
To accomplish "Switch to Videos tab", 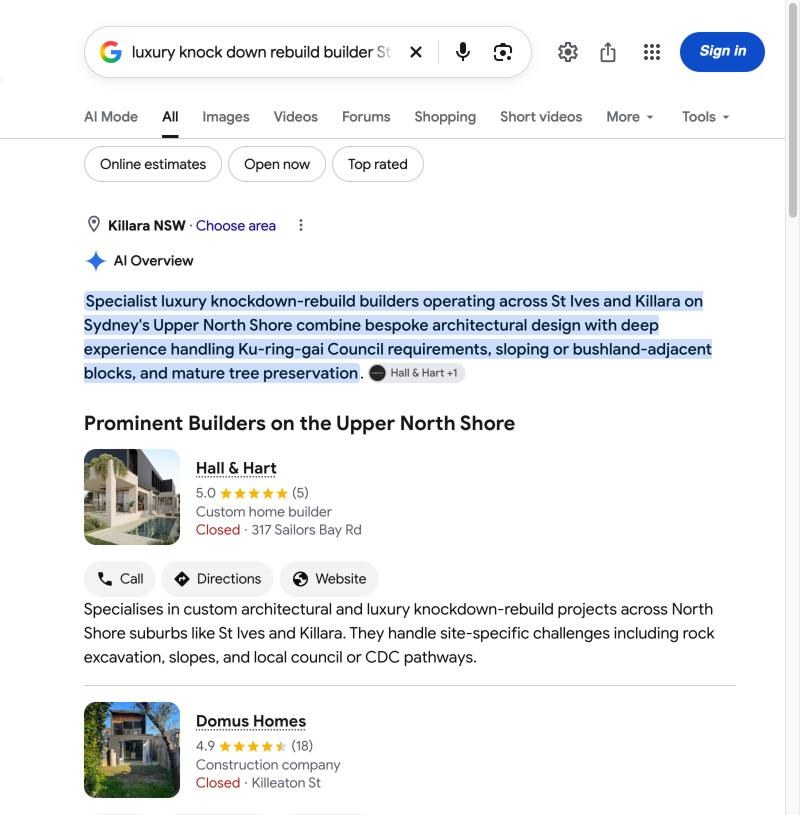I will coord(295,116).
